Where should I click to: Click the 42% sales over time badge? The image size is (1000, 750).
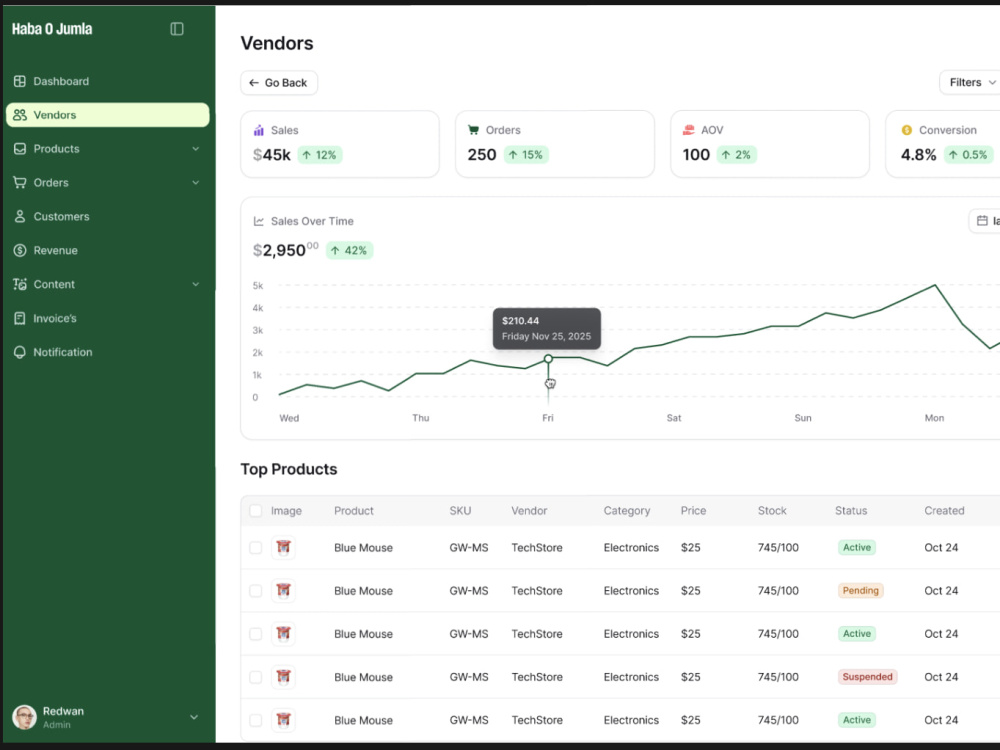pos(349,251)
